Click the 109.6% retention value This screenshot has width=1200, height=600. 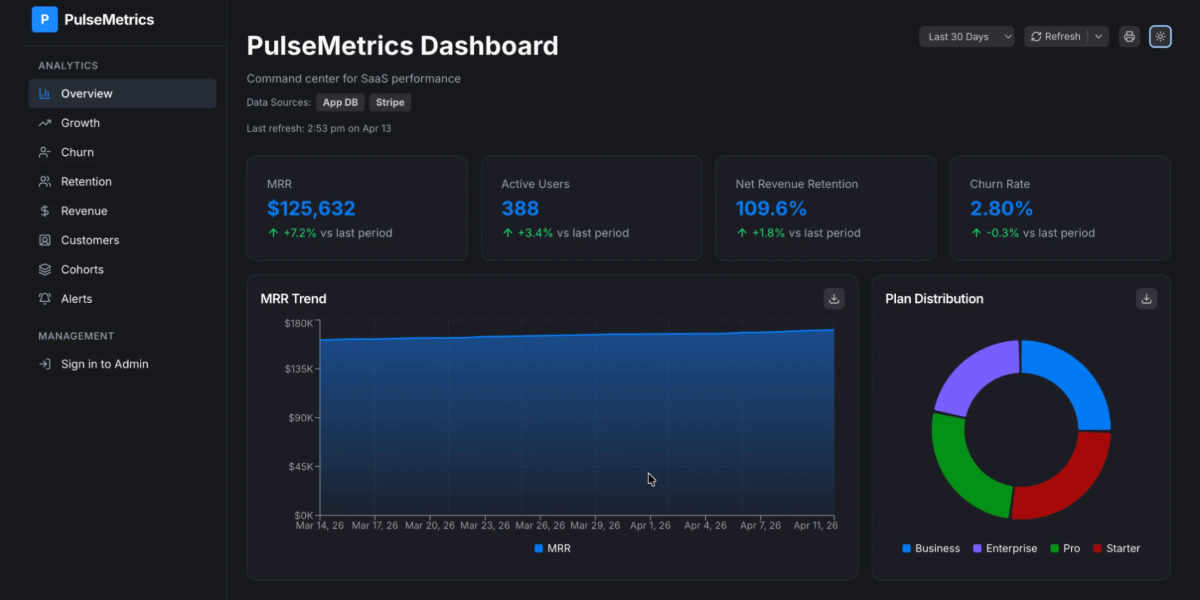coord(771,209)
